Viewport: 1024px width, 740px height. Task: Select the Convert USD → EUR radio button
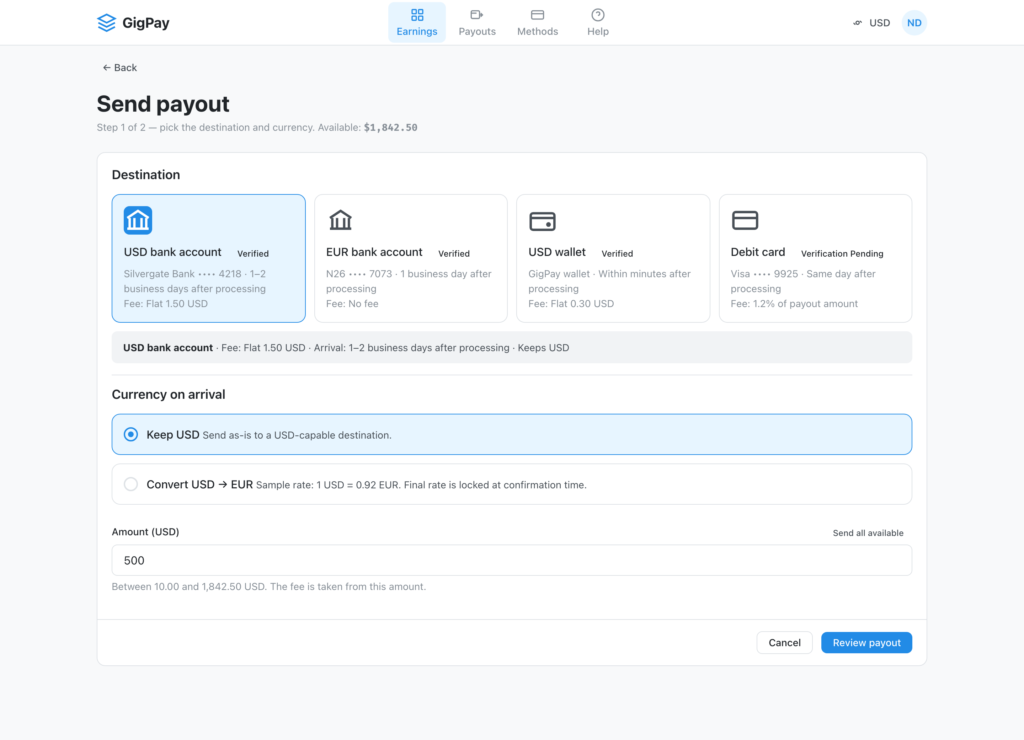click(x=131, y=484)
